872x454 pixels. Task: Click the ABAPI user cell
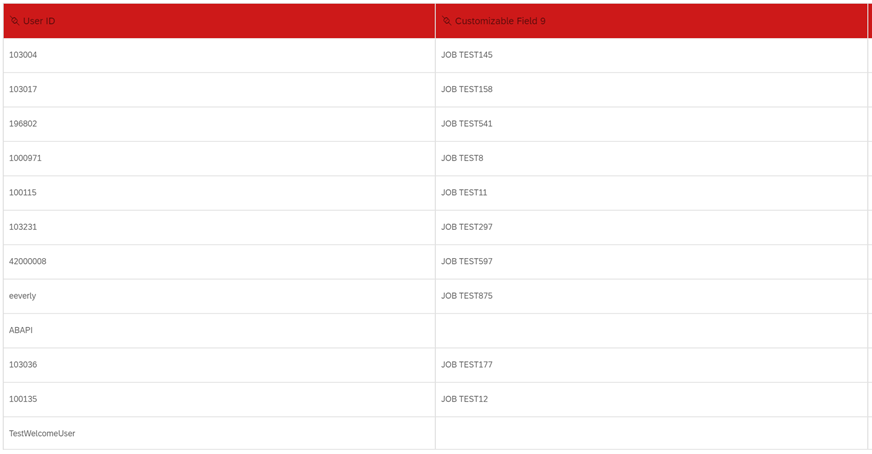[x=219, y=330]
